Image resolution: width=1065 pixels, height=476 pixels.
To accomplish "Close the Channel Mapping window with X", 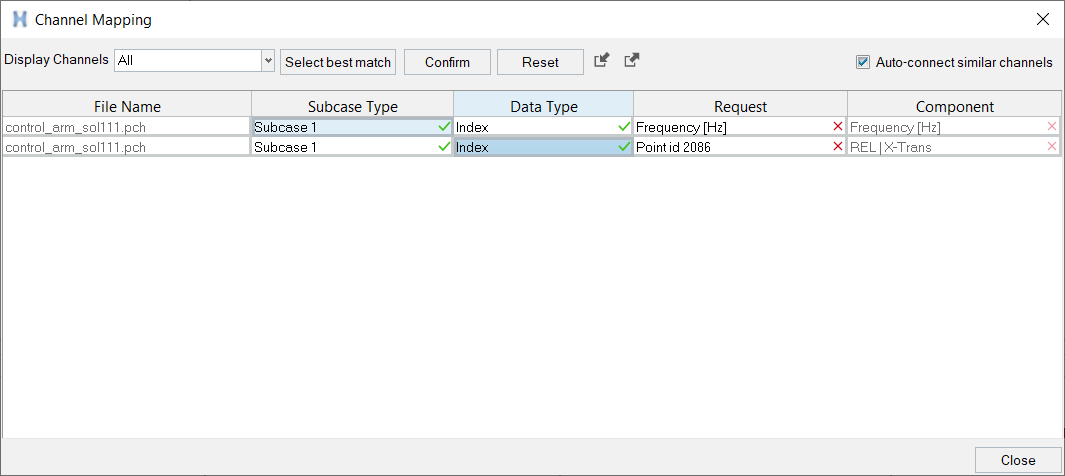I will point(1043,19).
